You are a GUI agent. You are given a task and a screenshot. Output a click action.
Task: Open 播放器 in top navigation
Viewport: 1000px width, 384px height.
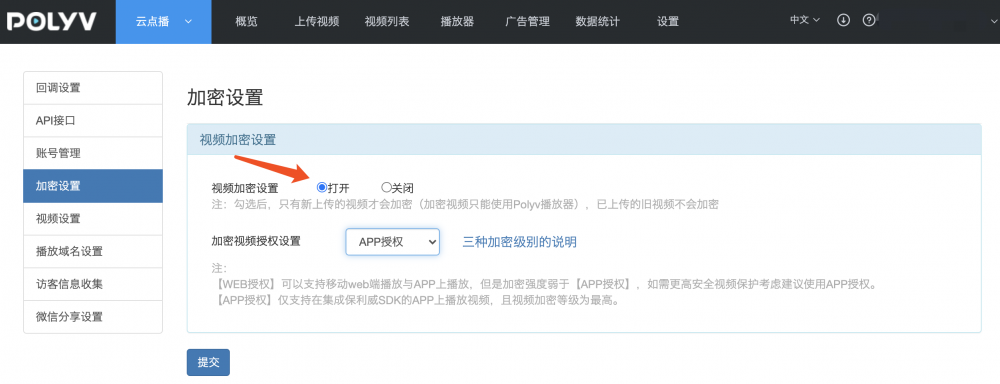click(x=457, y=22)
